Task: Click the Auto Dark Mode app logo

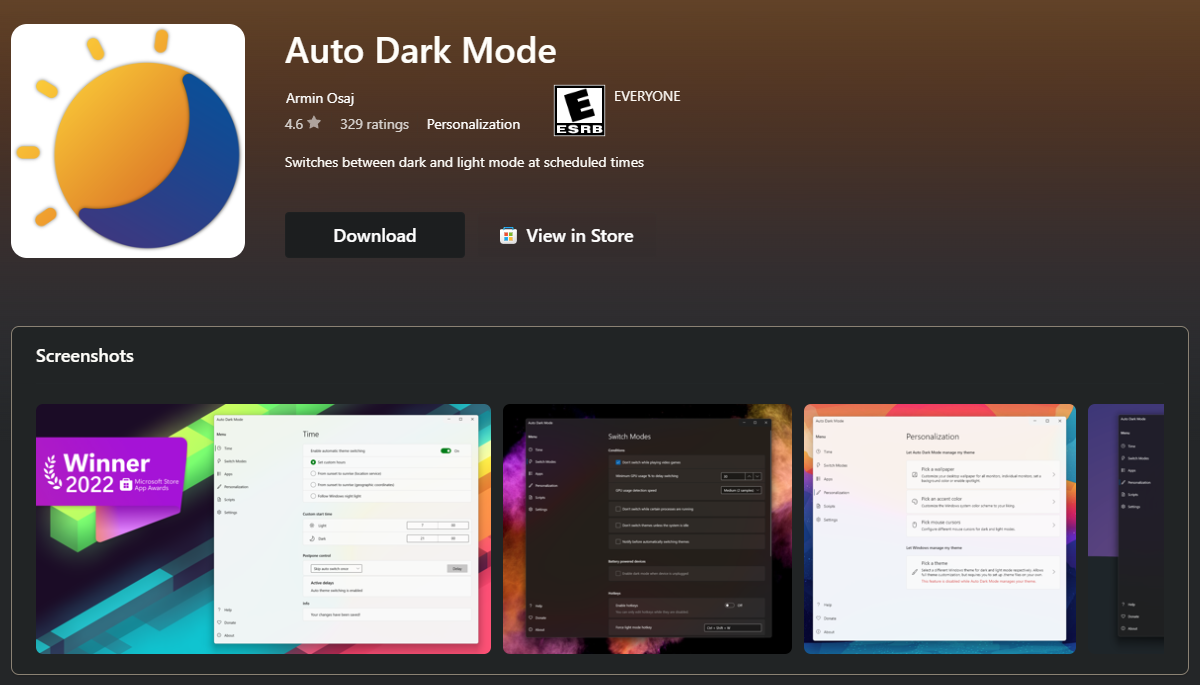Action: pyautogui.click(x=128, y=141)
